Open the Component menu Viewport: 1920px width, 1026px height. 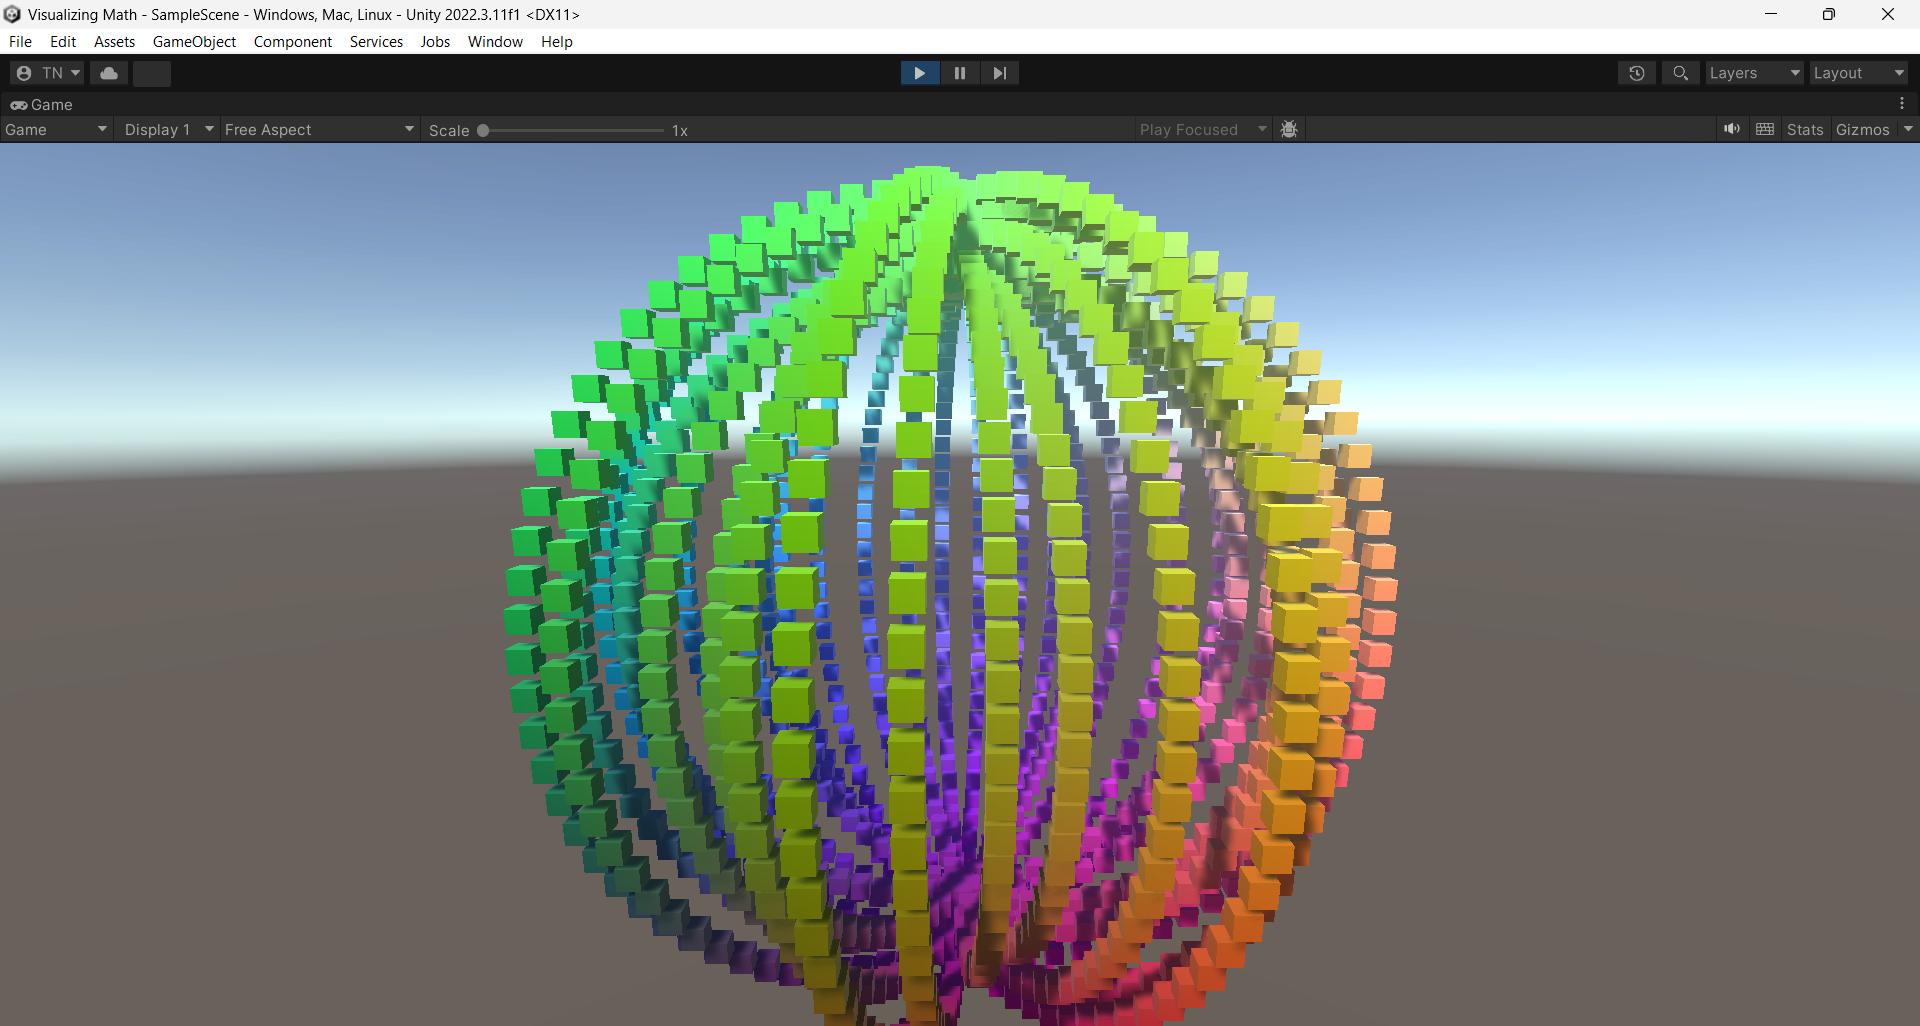pyautogui.click(x=292, y=42)
